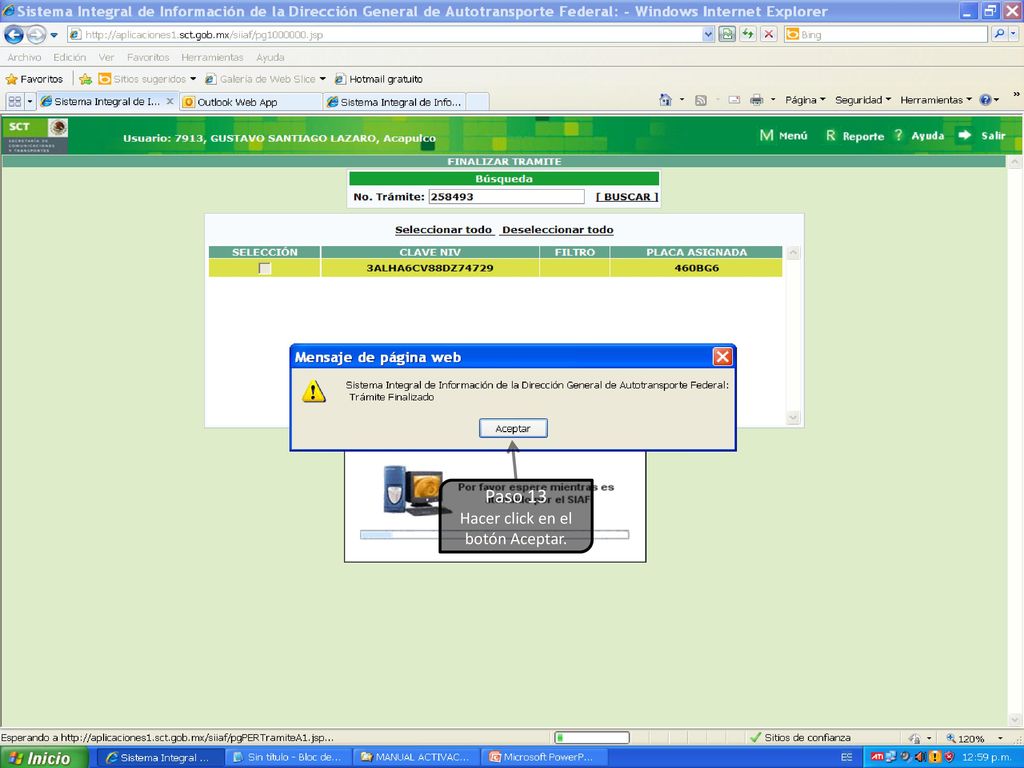Screen dimensions: 1024x768
Task: Open the Página dropdown menu
Action: click(x=805, y=100)
